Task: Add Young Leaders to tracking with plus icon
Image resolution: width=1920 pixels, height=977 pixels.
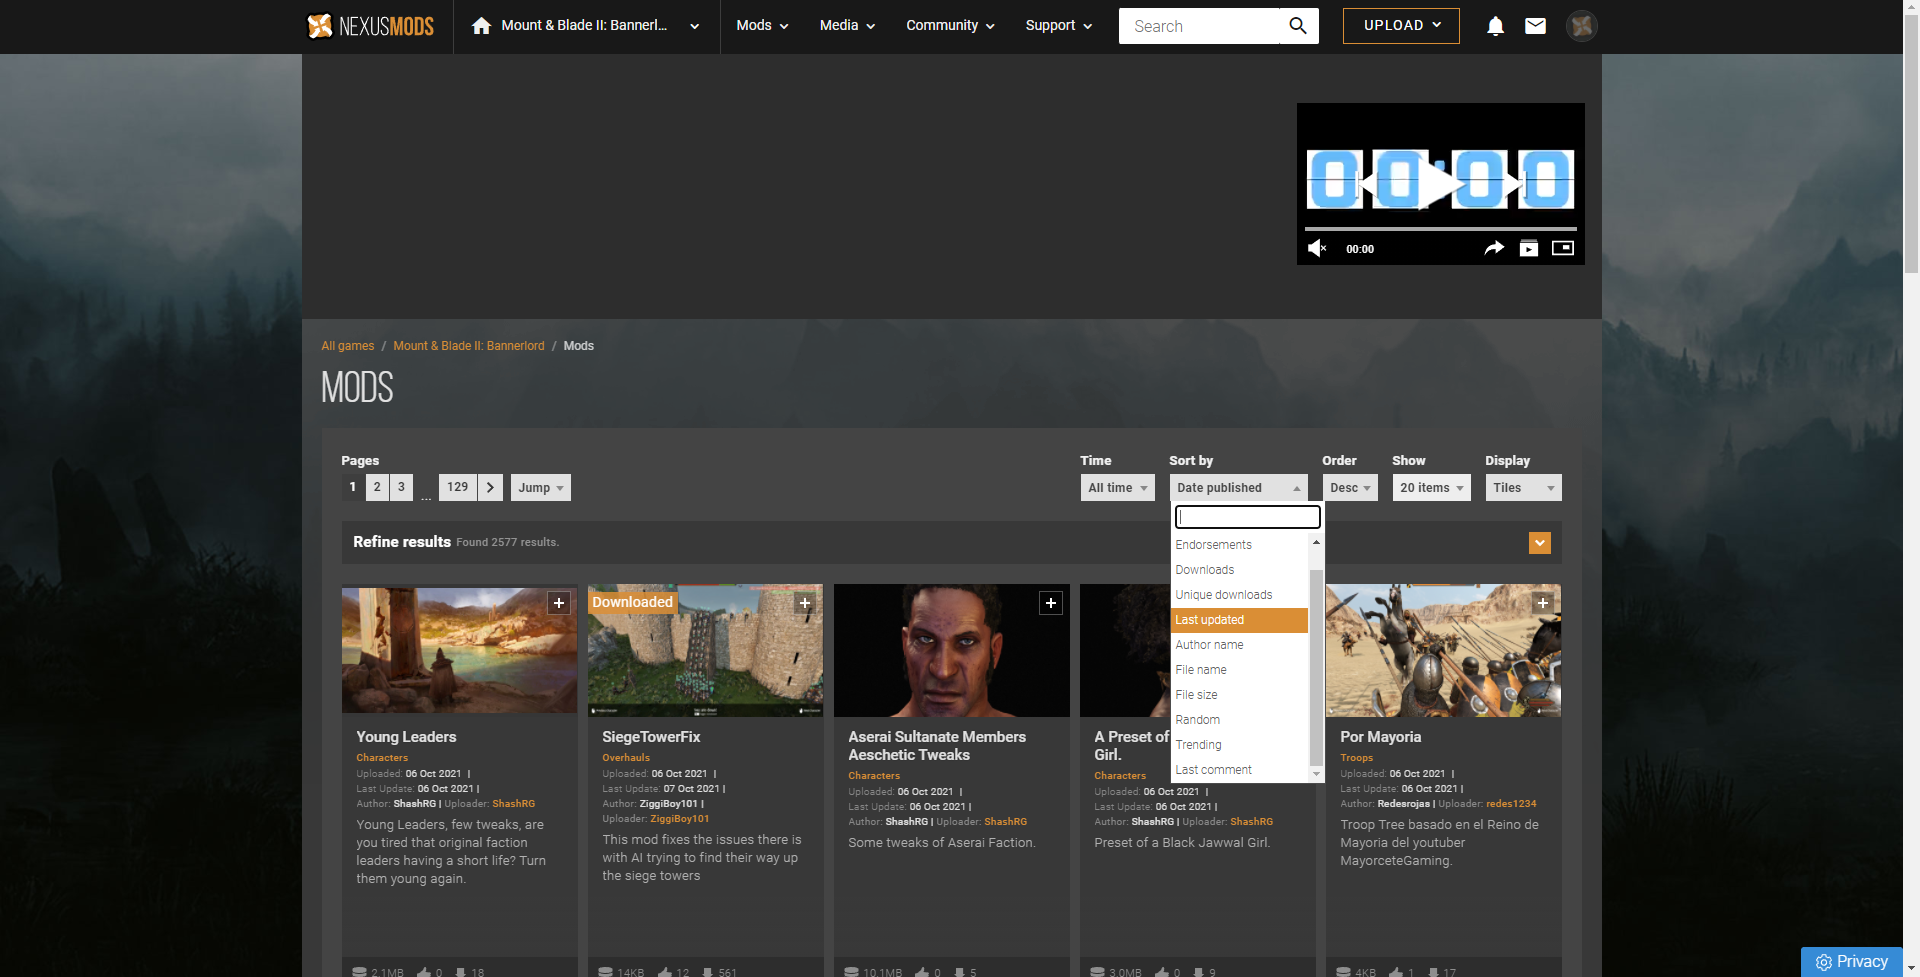Action: (559, 603)
